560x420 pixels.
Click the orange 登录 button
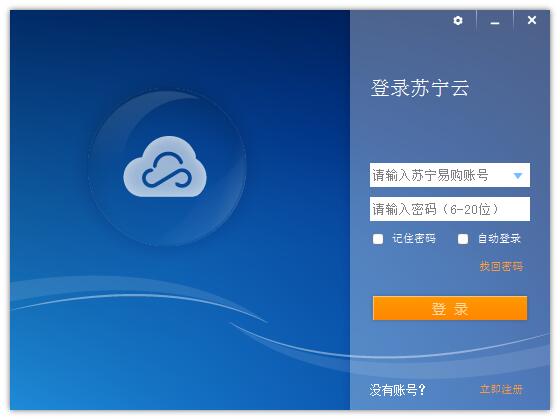pos(450,308)
